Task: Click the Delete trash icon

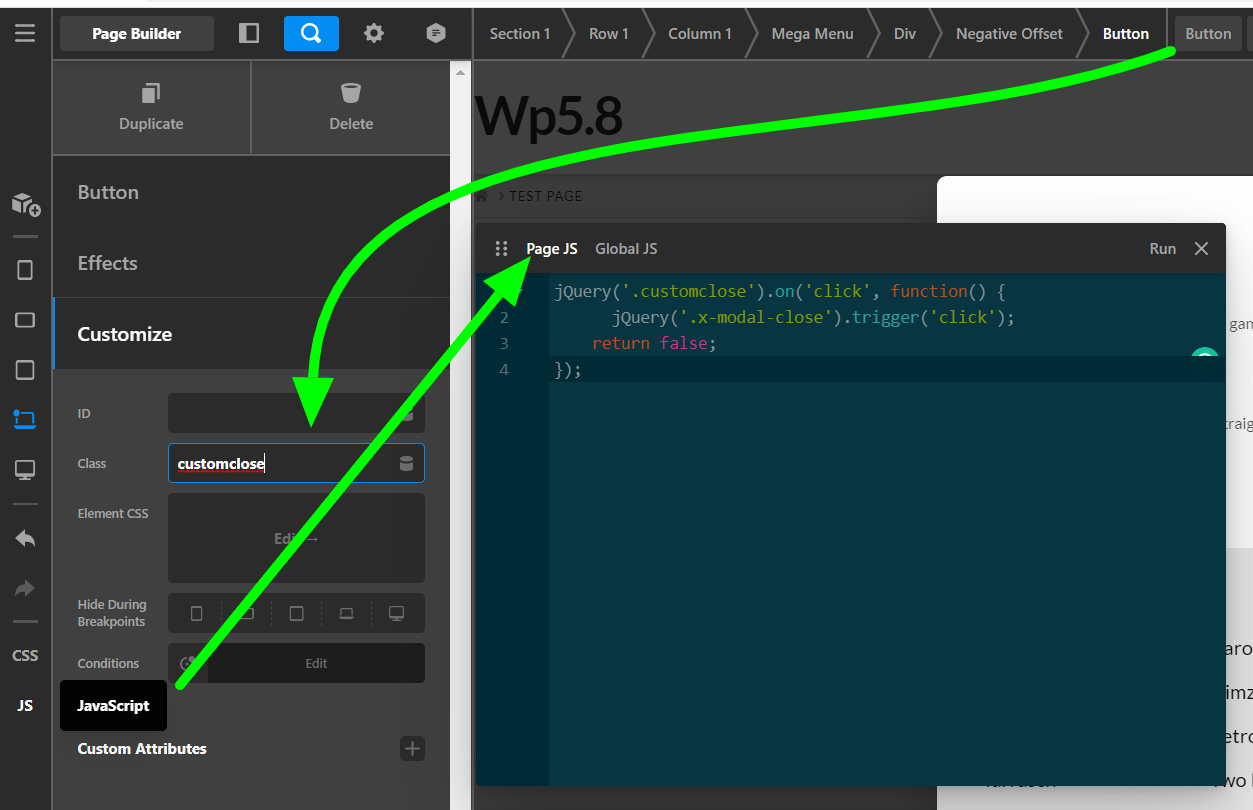Action: point(351,94)
